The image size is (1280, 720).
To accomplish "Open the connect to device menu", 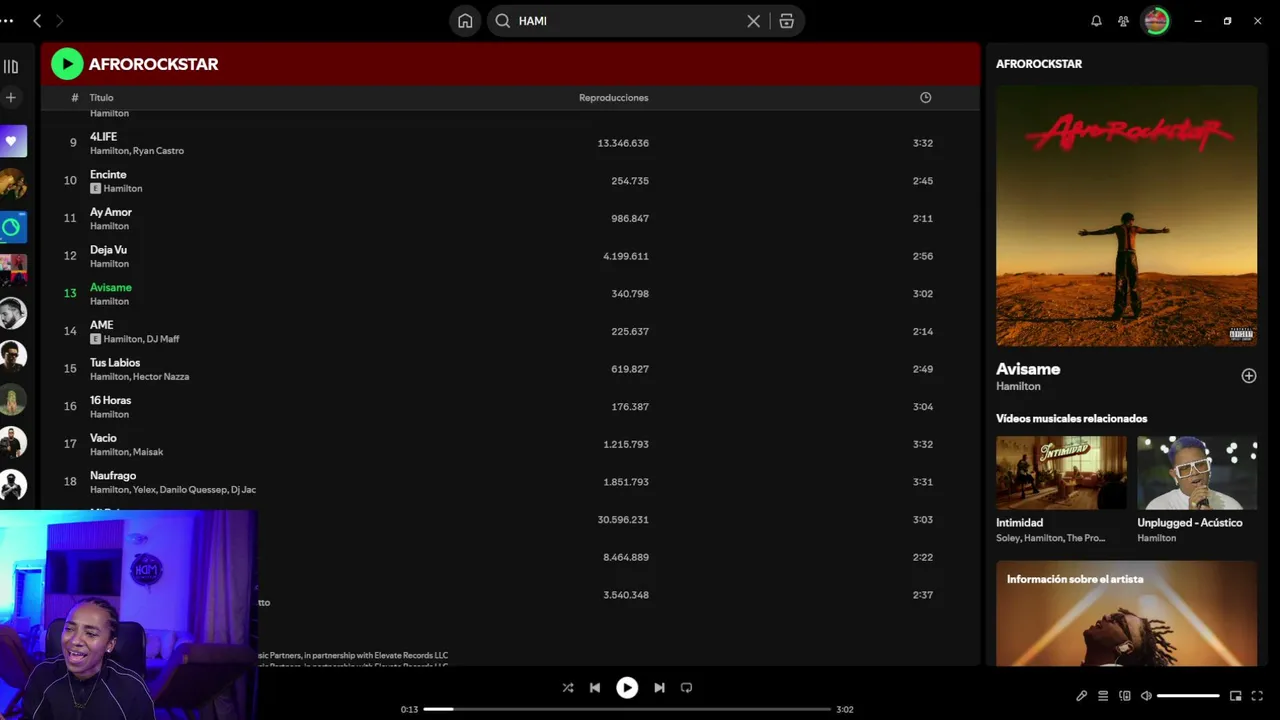I will click(x=1125, y=696).
